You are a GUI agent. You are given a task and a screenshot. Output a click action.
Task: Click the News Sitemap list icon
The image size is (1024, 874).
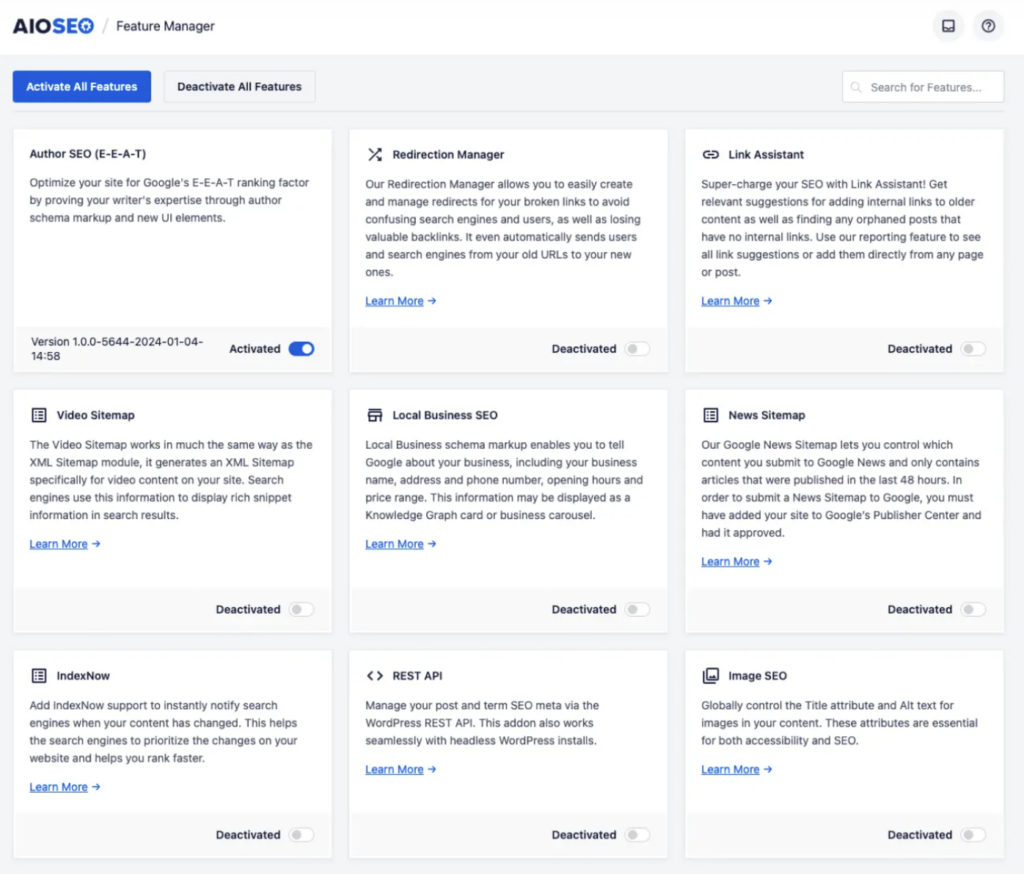(x=711, y=415)
